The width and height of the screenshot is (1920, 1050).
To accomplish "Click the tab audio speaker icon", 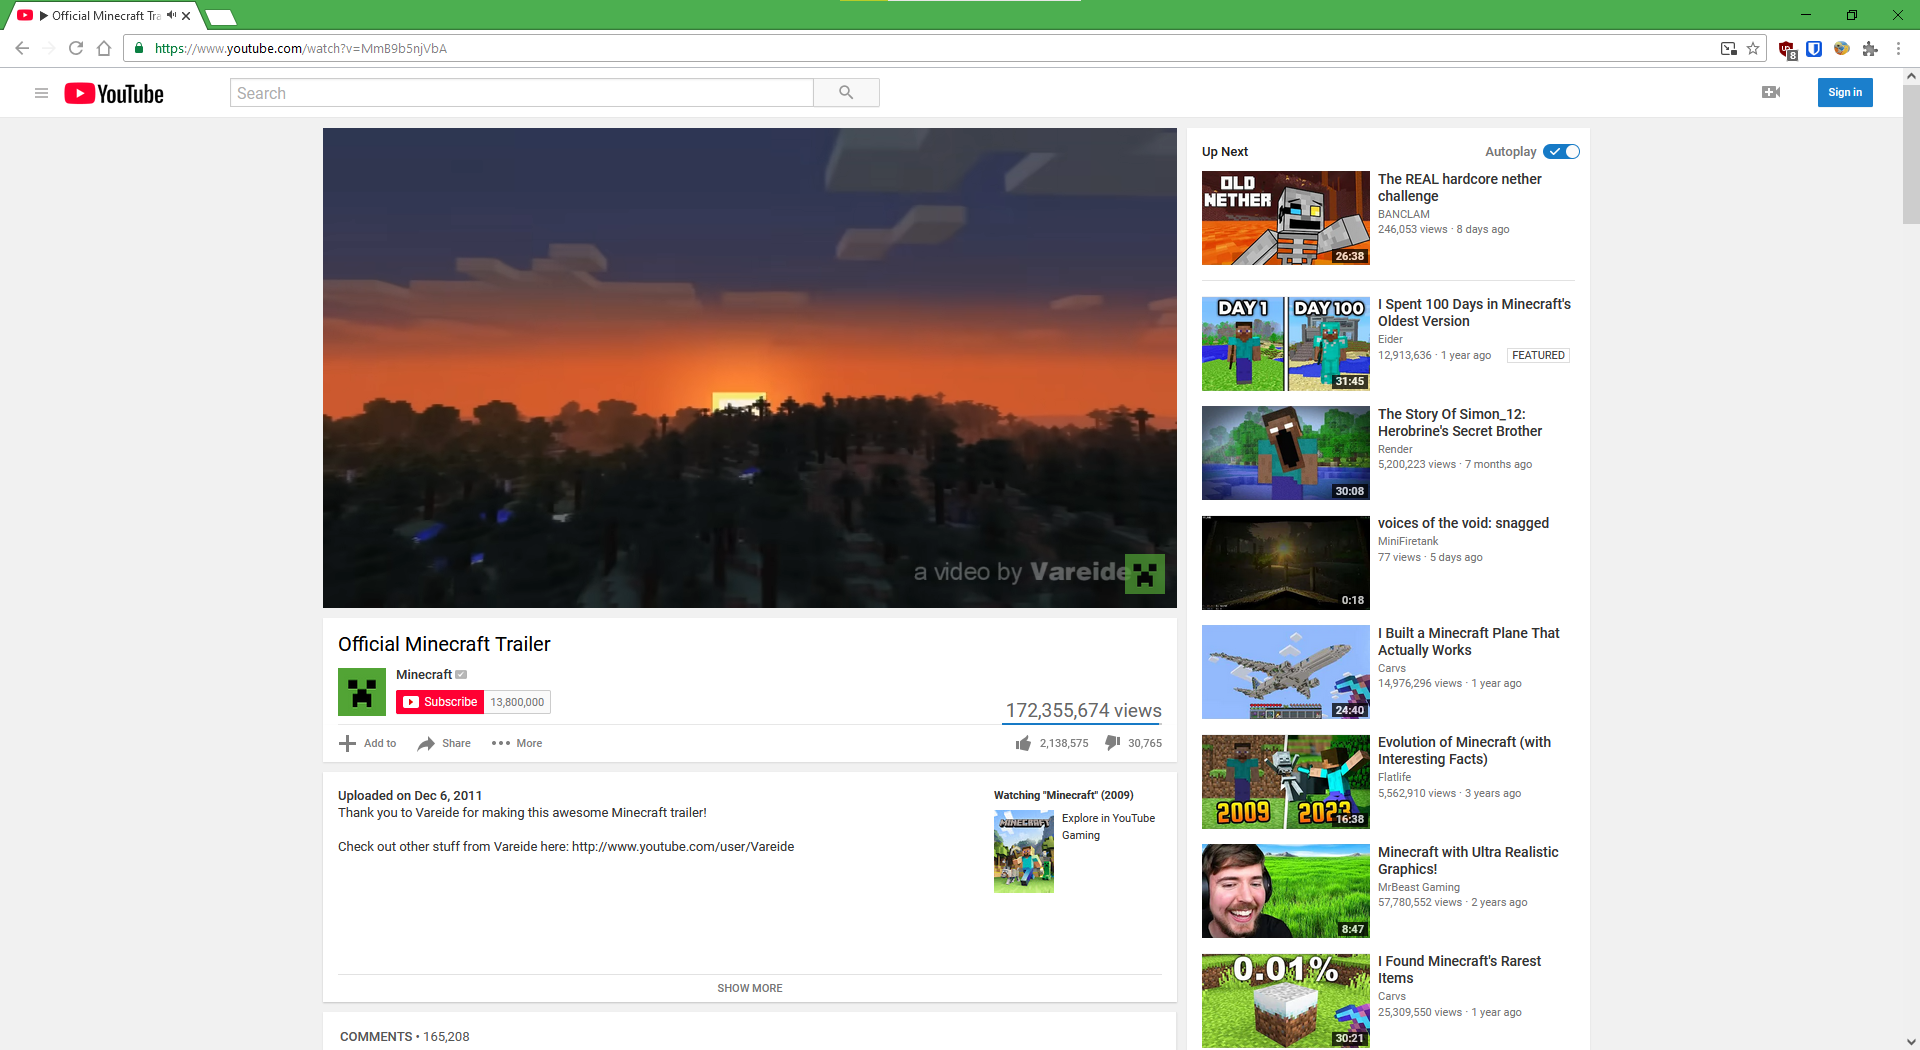I will [x=172, y=15].
